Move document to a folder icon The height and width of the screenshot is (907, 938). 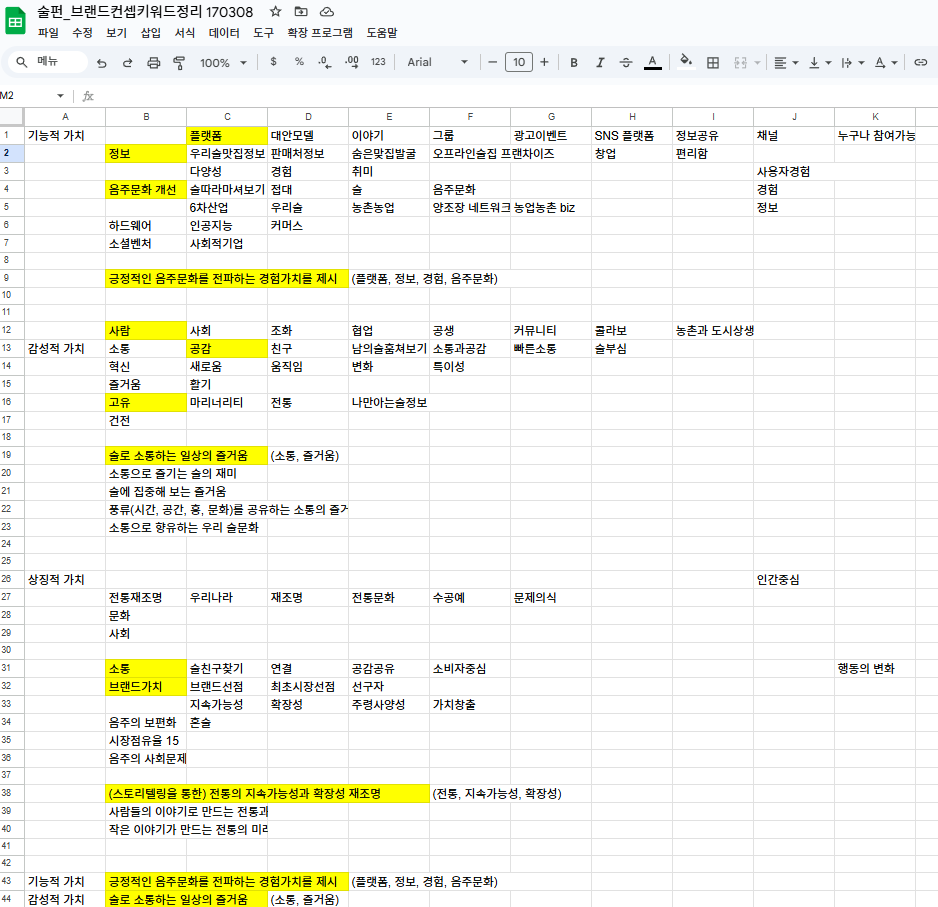click(301, 11)
